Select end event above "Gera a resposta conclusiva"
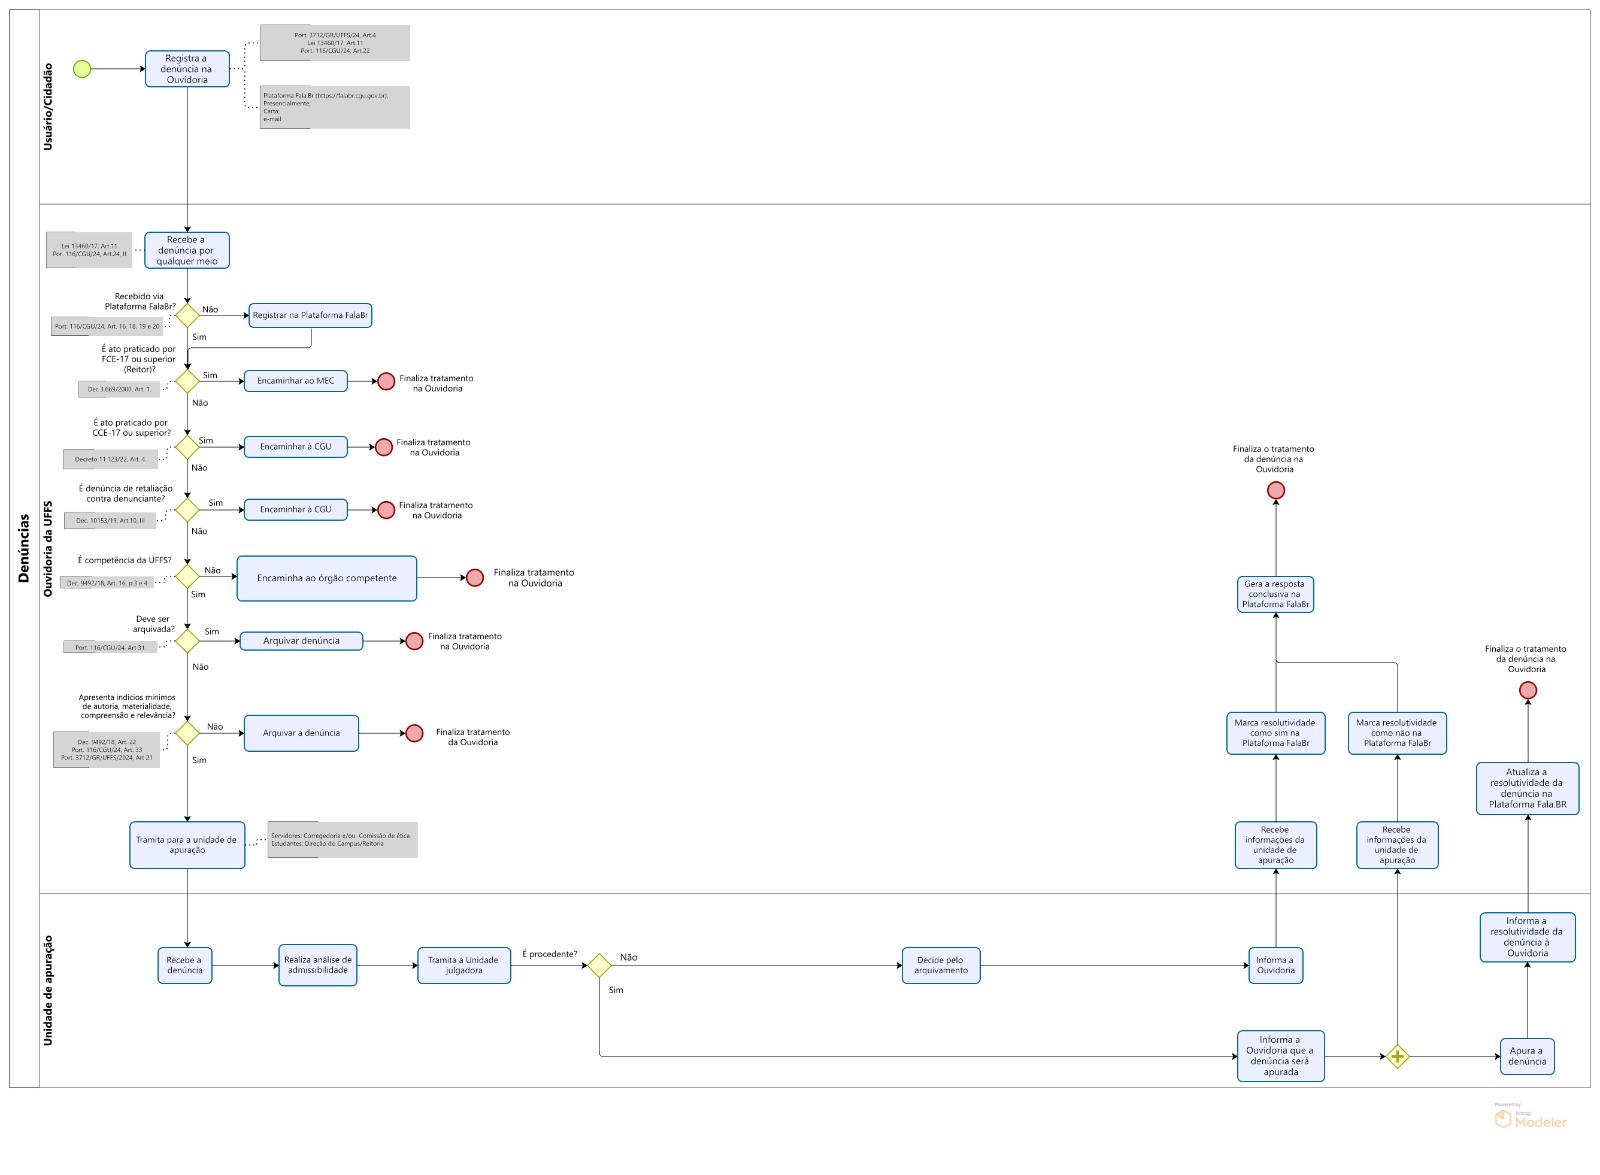Viewport: 1600px width, 1175px height. point(1276,490)
